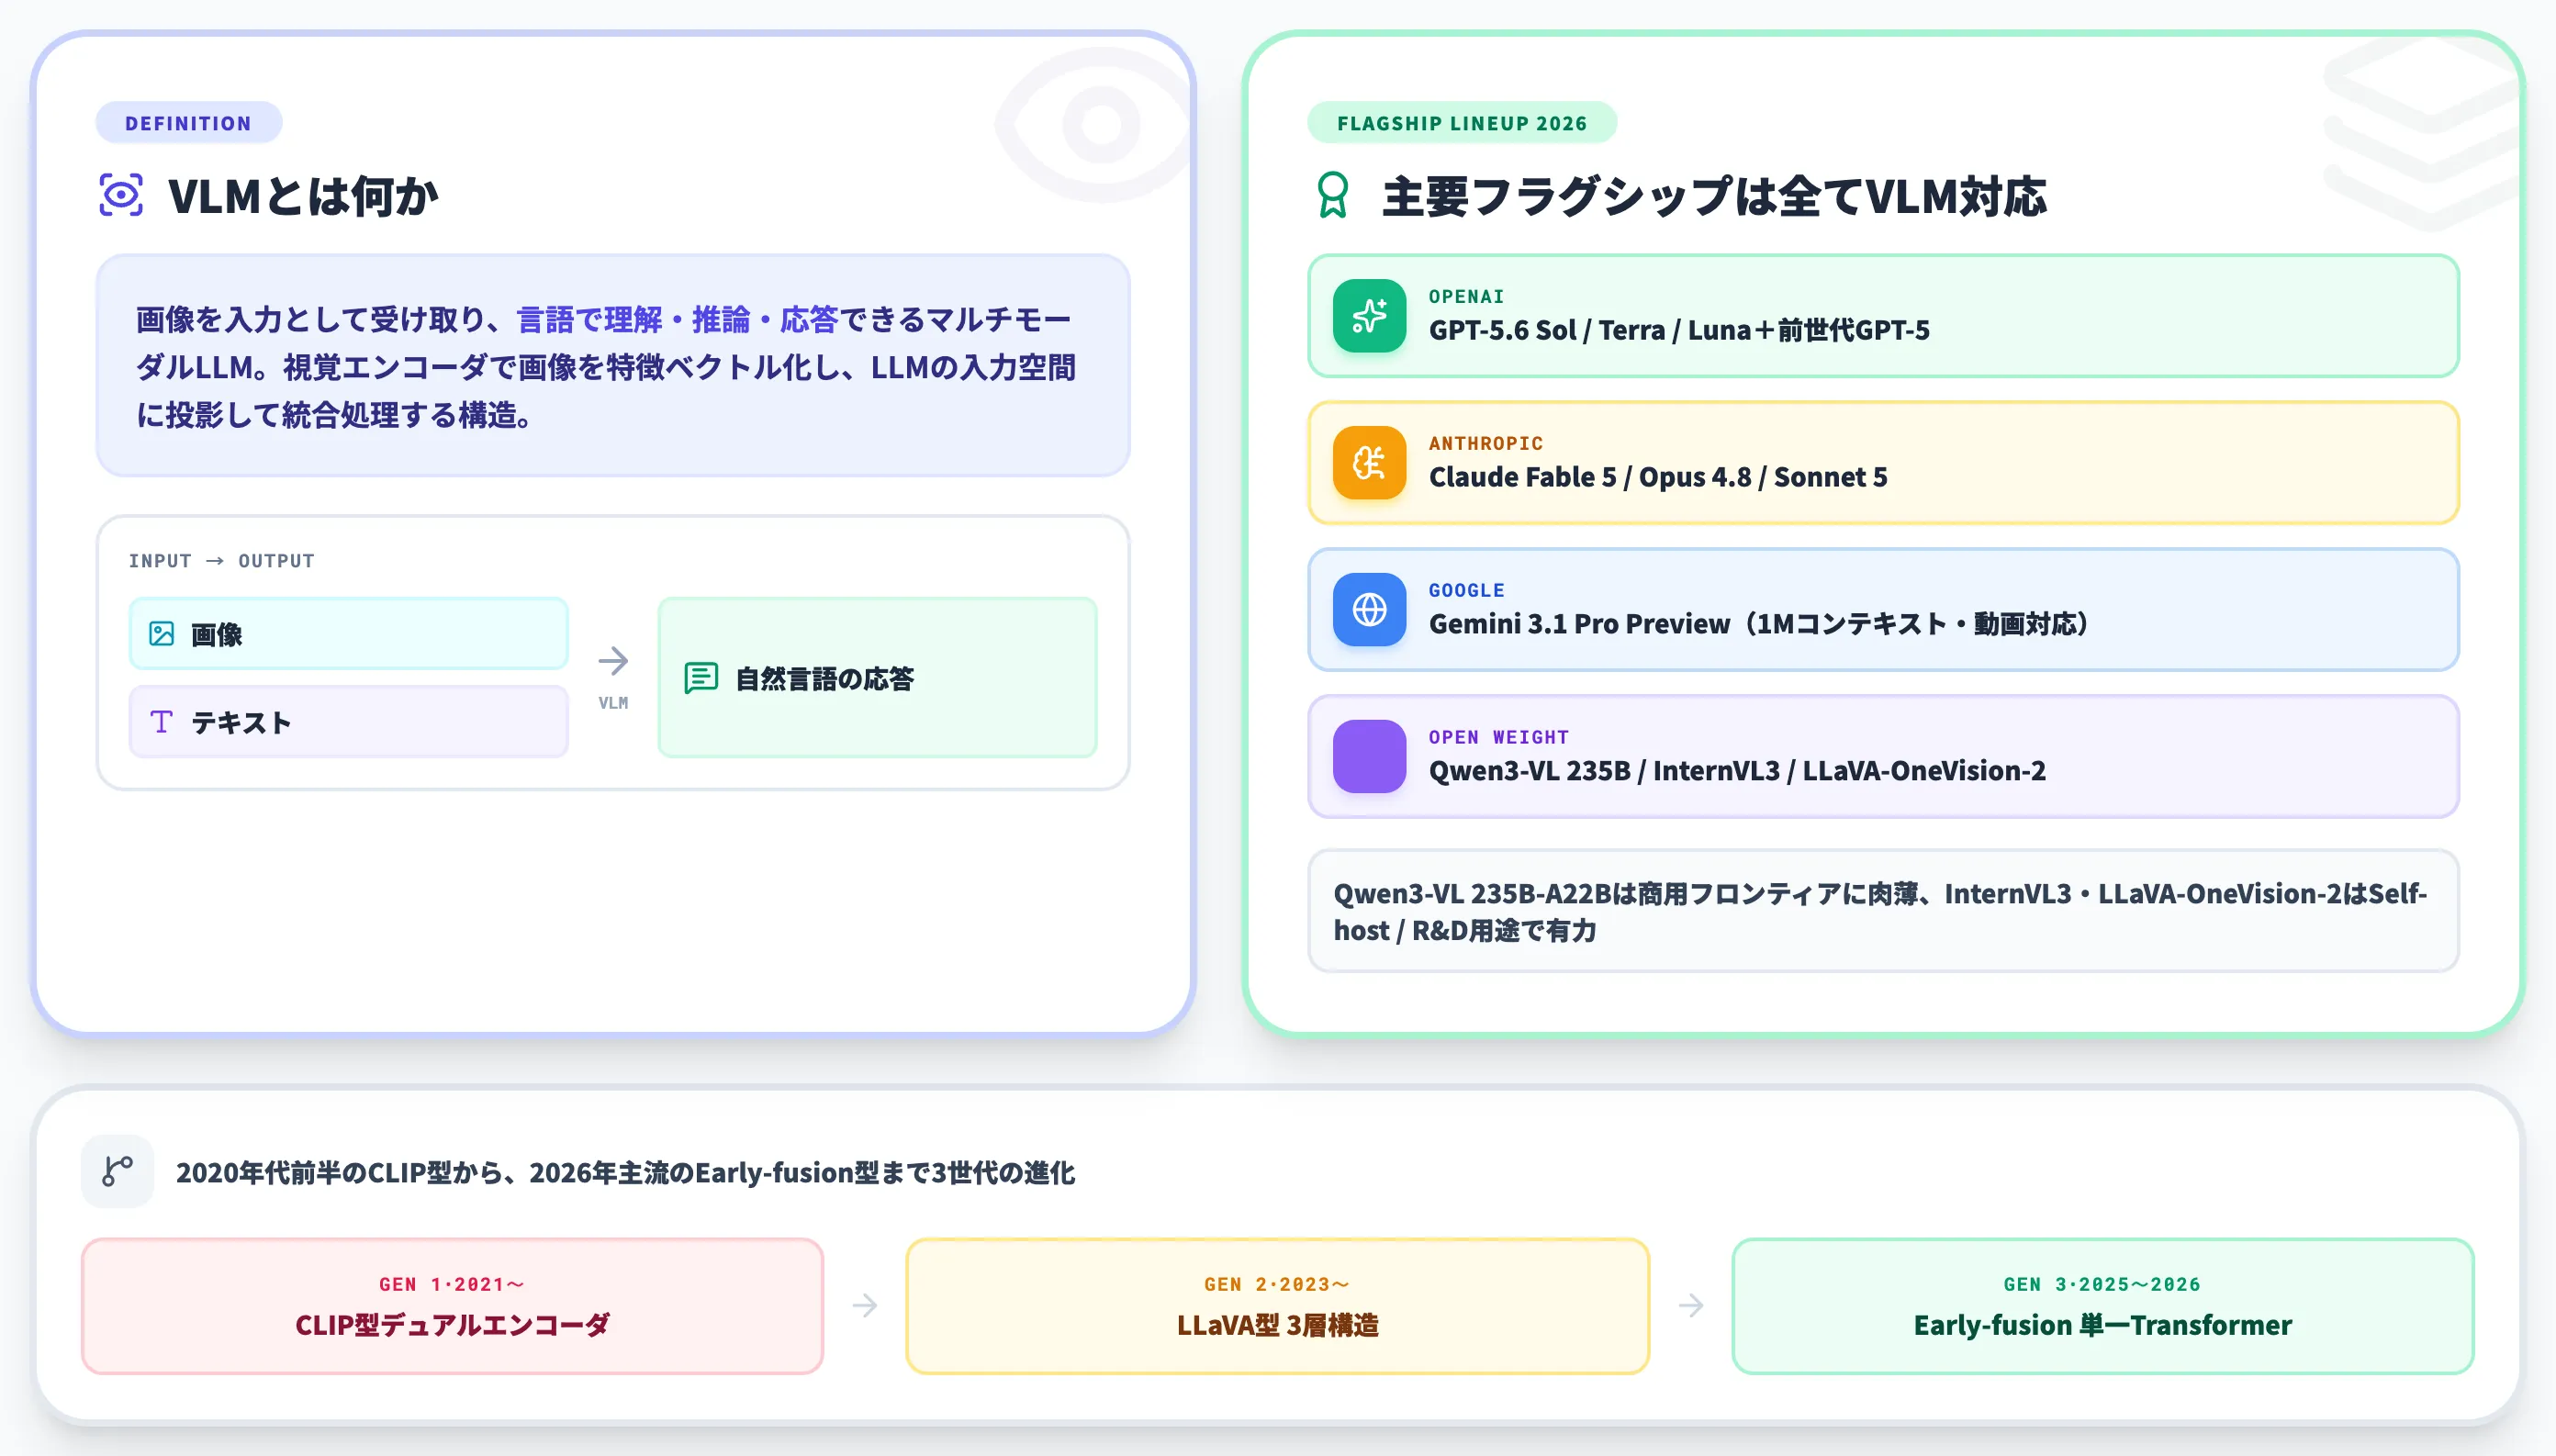Screen dimensions: 2556x1456
Task: Click the 主要フラグシップは全てVLM対応 heading
Action: tap(1714, 196)
